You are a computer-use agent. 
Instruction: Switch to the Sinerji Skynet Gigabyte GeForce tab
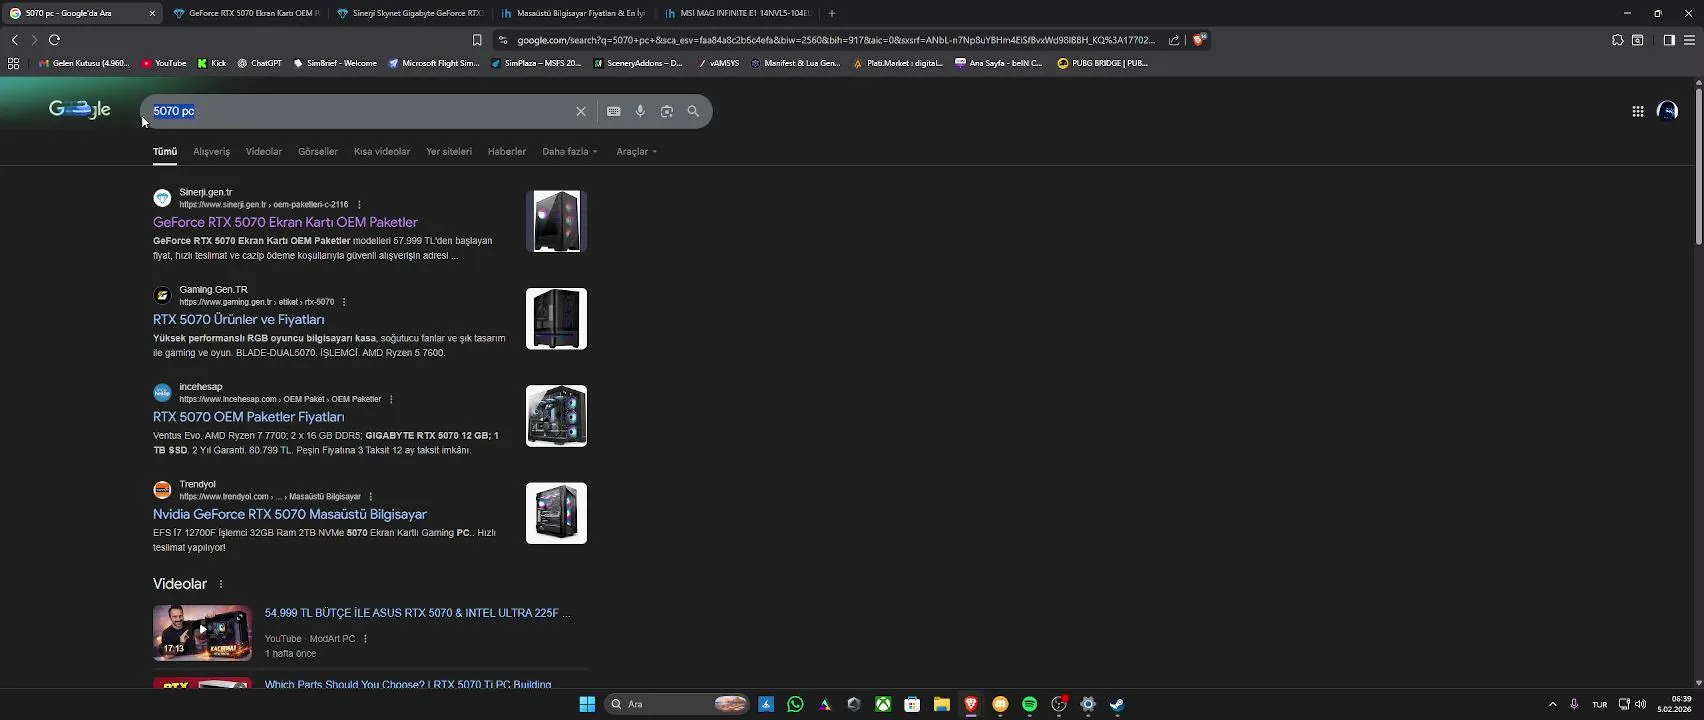tap(410, 13)
